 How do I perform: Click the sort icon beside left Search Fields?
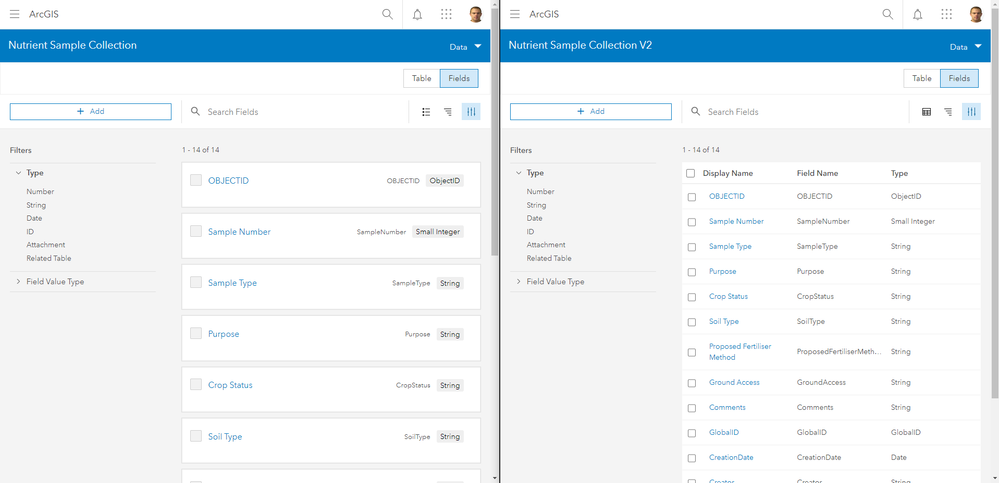tap(448, 112)
